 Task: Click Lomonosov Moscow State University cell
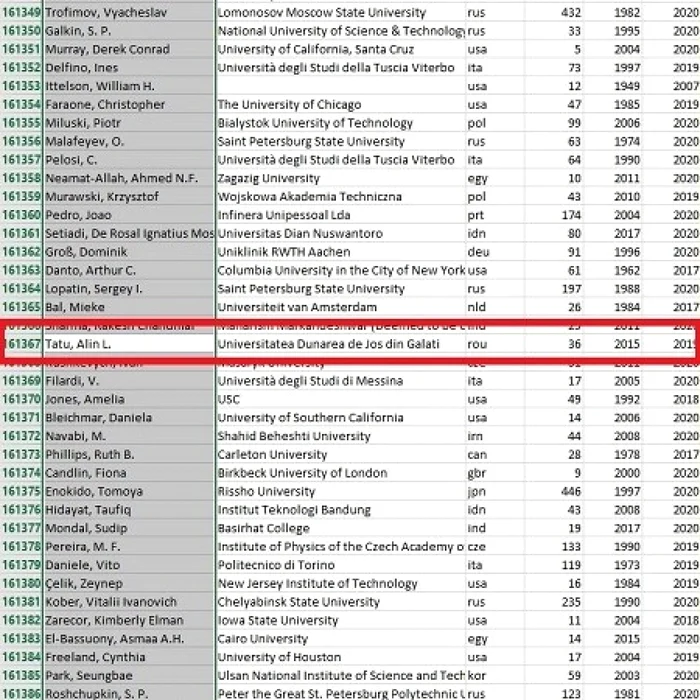point(341,12)
